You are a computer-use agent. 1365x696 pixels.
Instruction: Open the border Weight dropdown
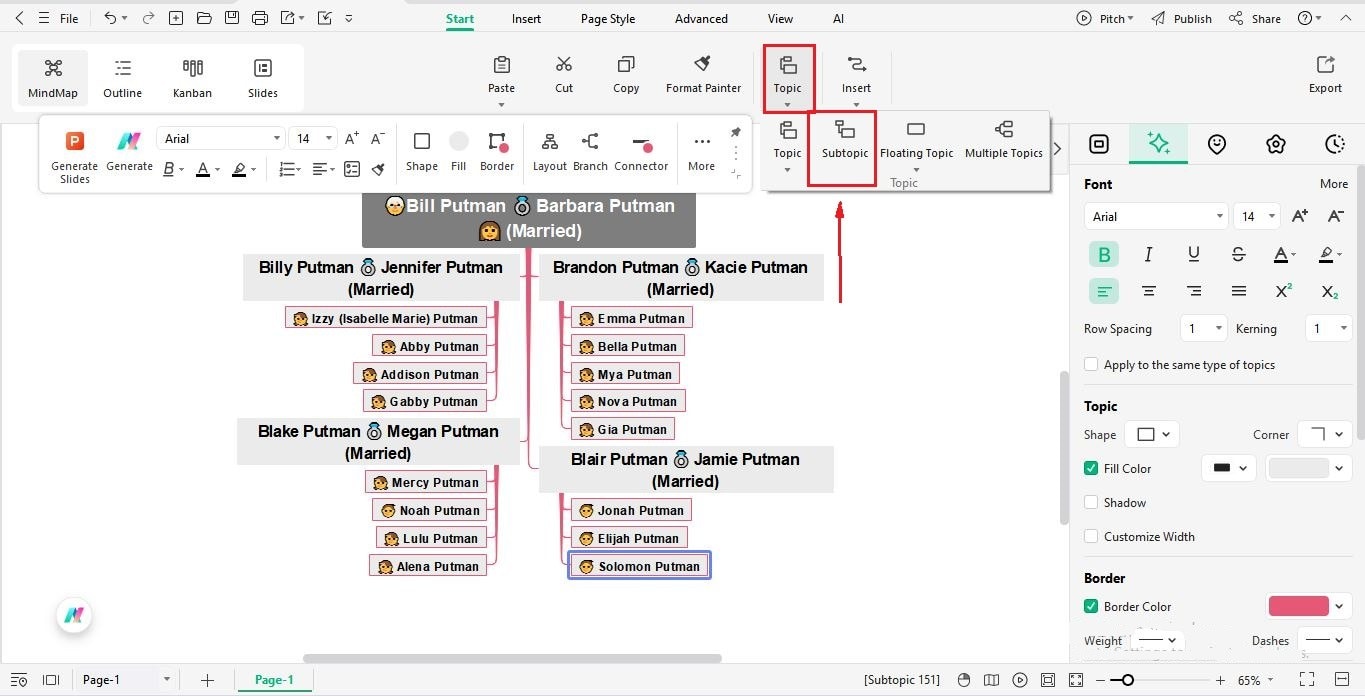[1158, 640]
